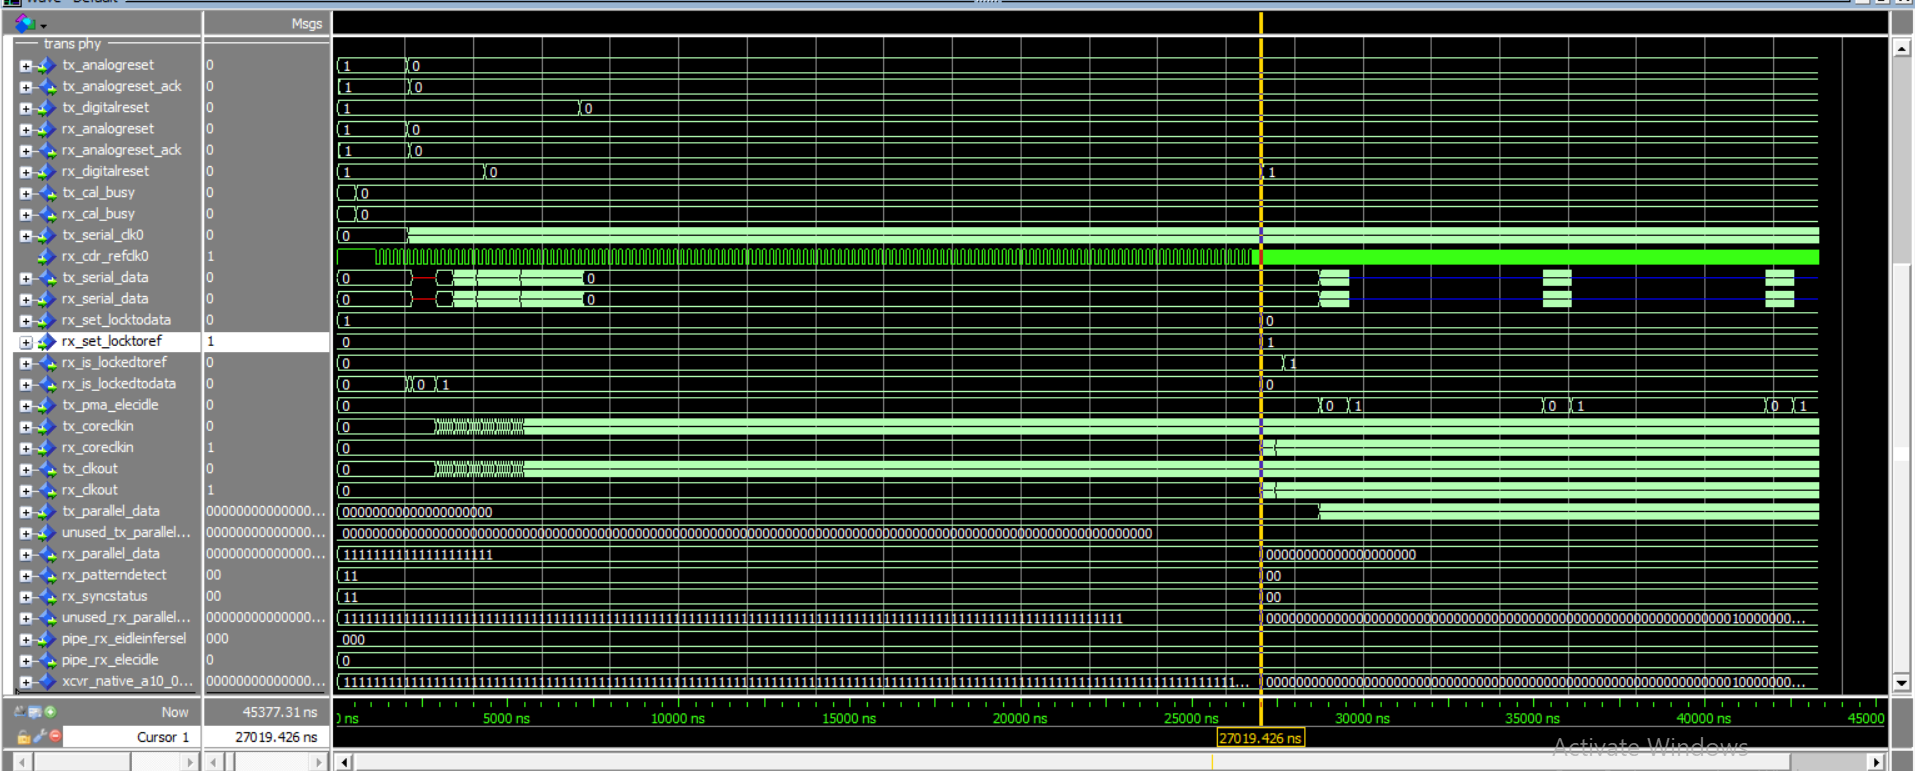1915x771 pixels.
Task: Expand the tx_digitalreset signal
Action: coord(26,108)
